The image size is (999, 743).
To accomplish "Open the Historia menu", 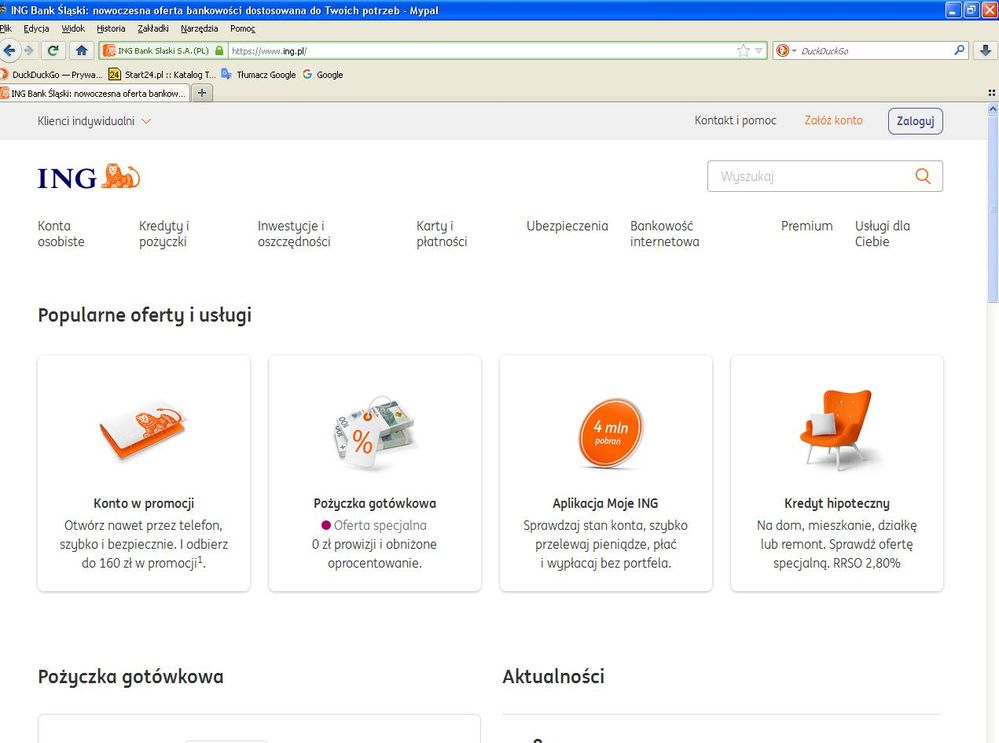I will pos(111,29).
